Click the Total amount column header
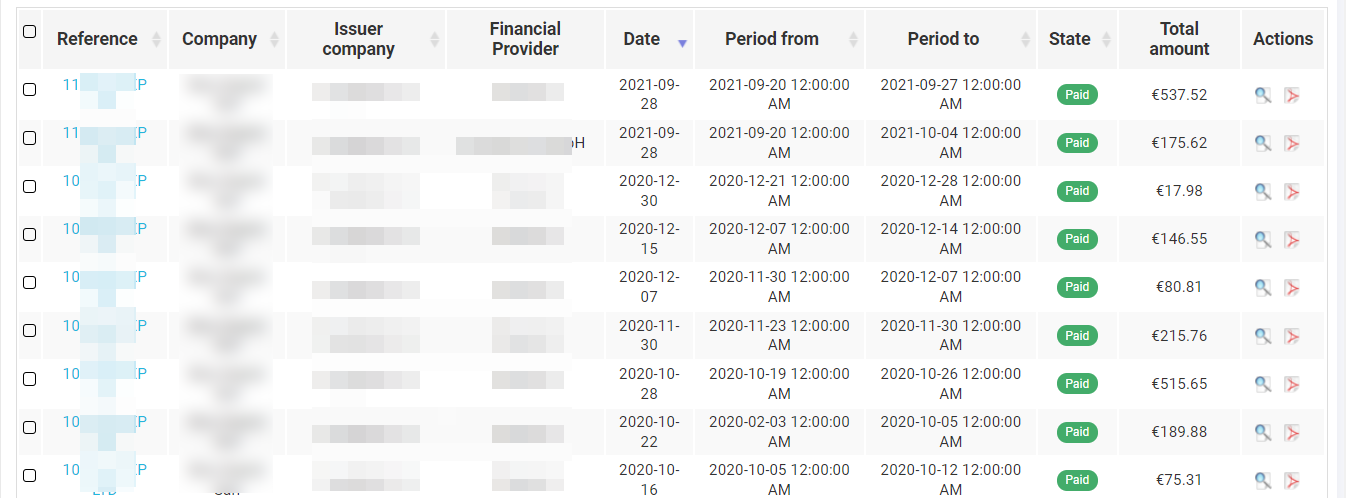Image resolution: width=1346 pixels, height=498 pixels. tap(1179, 39)
